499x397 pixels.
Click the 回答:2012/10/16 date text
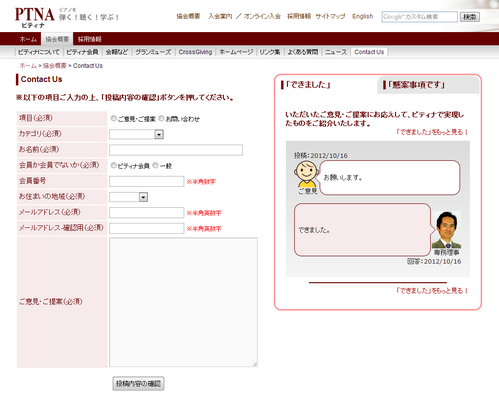click(434, 261)
